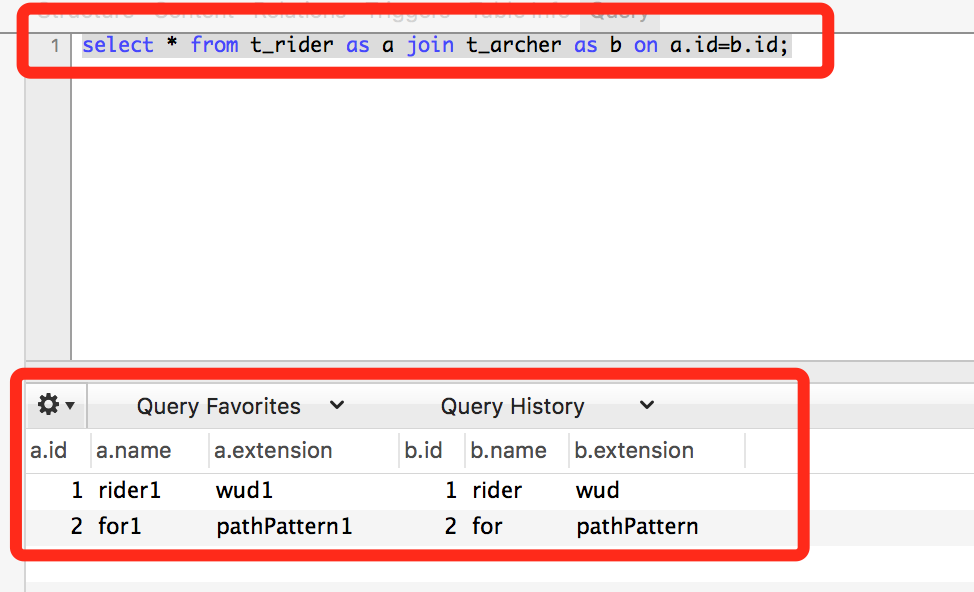Select the b.extension cell "wud"
This screenshot has height=592, width=974.
597,490
